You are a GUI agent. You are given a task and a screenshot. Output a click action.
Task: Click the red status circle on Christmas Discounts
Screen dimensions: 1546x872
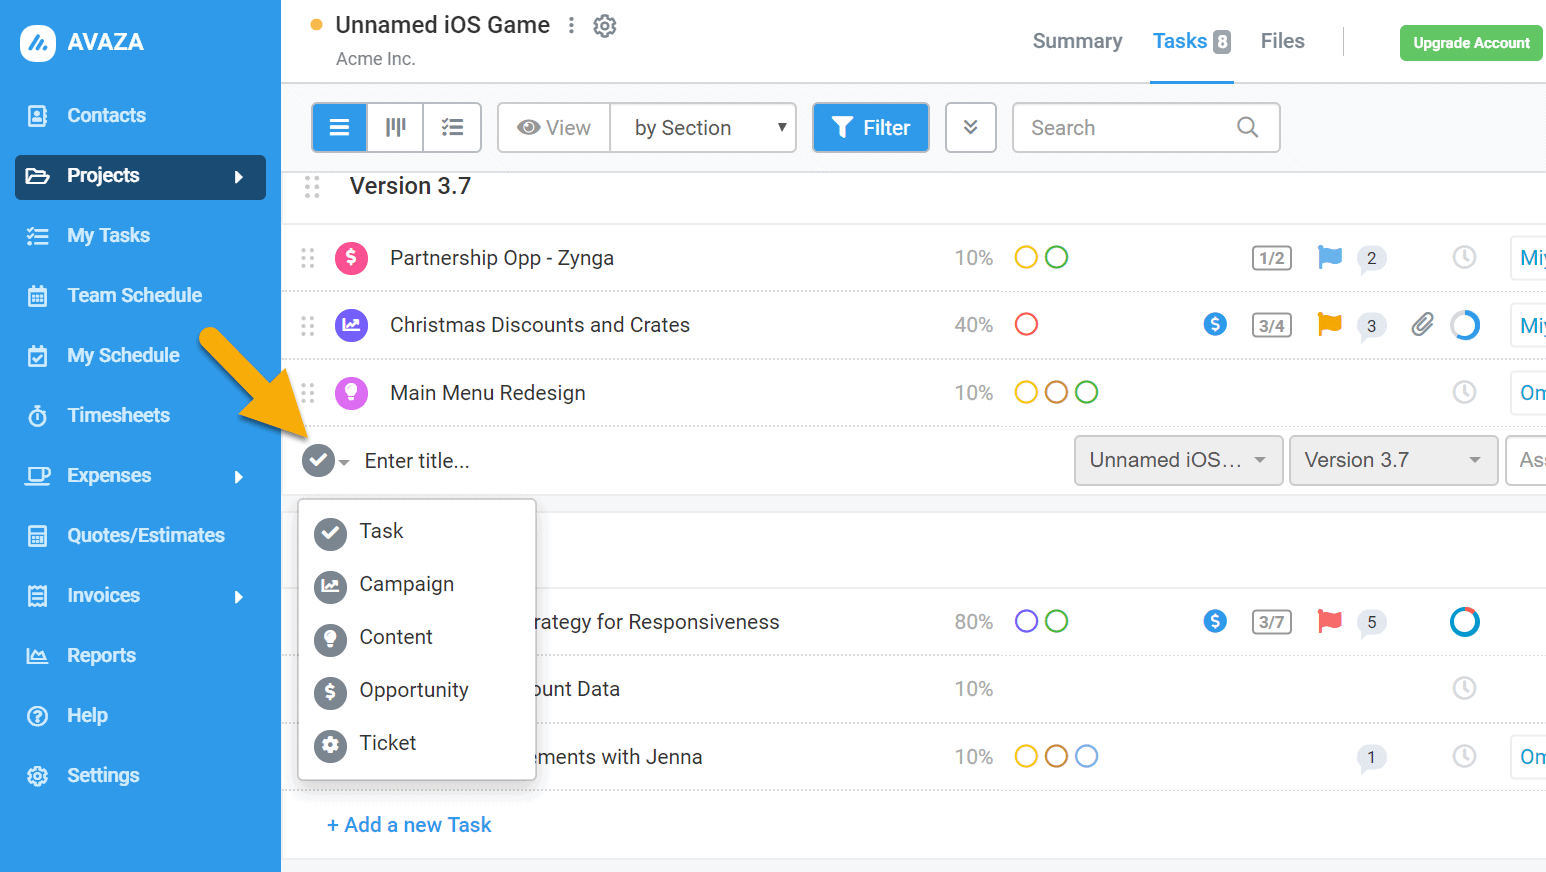(x=1026, y=324)
